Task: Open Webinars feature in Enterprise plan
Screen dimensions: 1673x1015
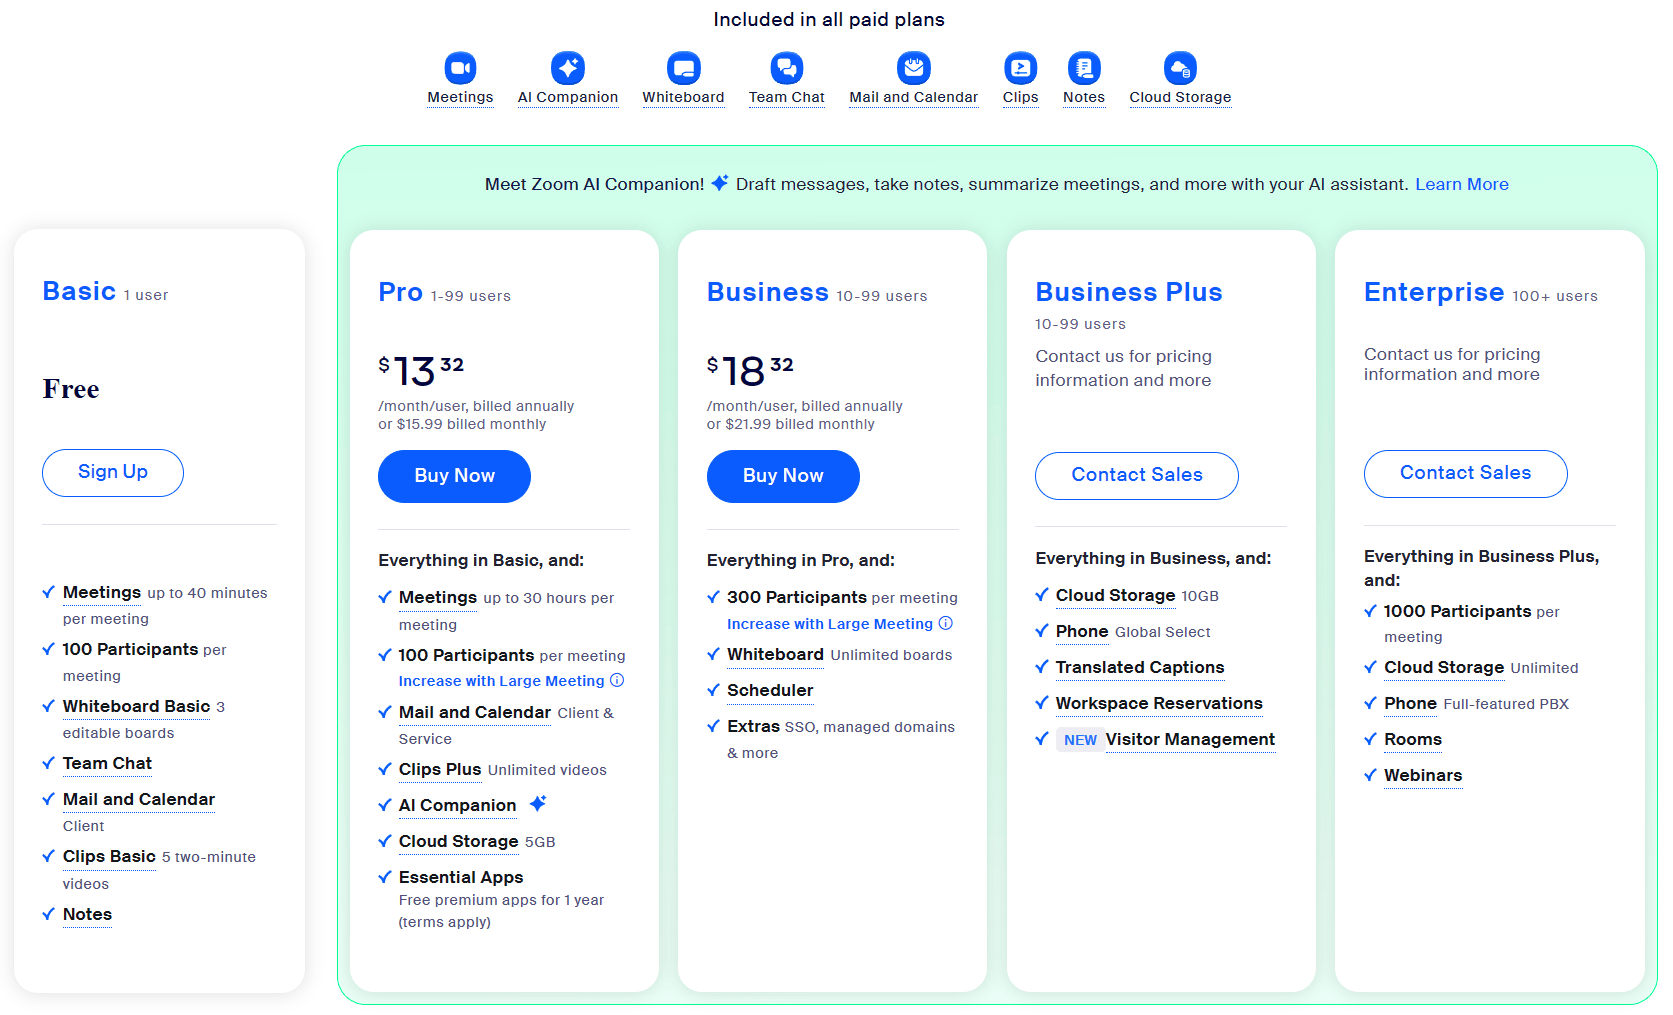Action: coord(1423,775)
